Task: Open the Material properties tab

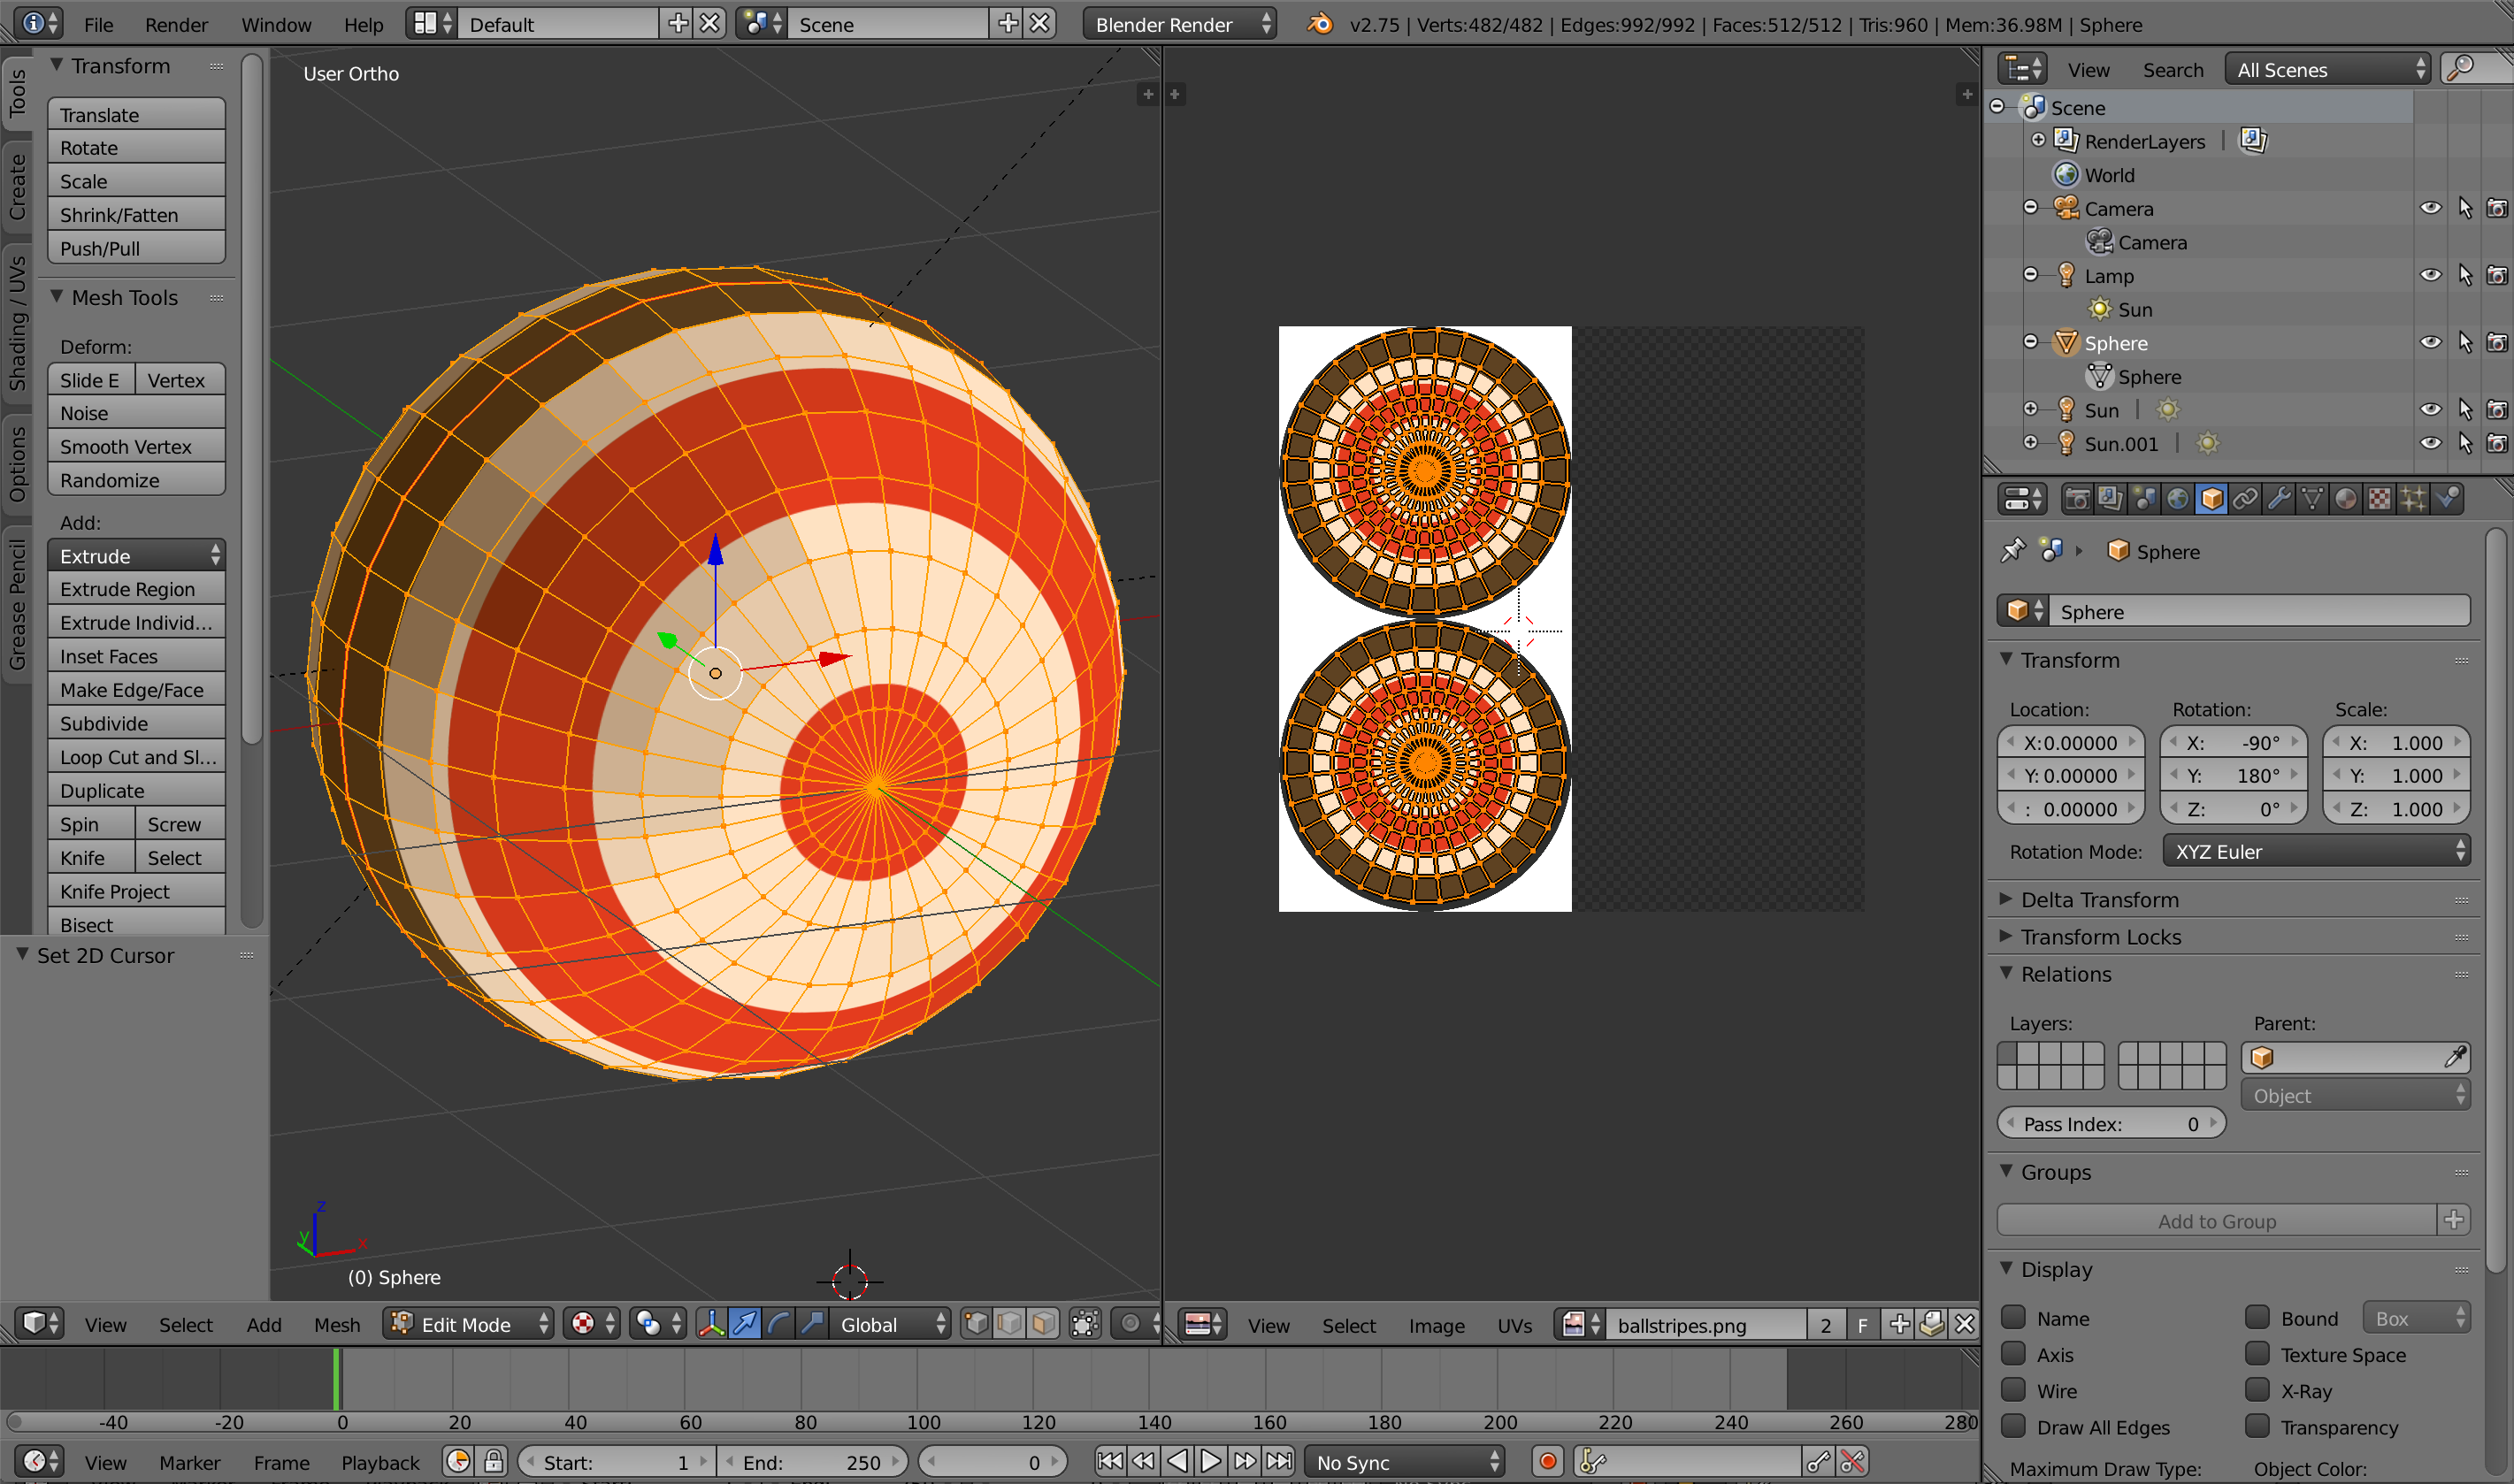Action: pos(2346,499)
